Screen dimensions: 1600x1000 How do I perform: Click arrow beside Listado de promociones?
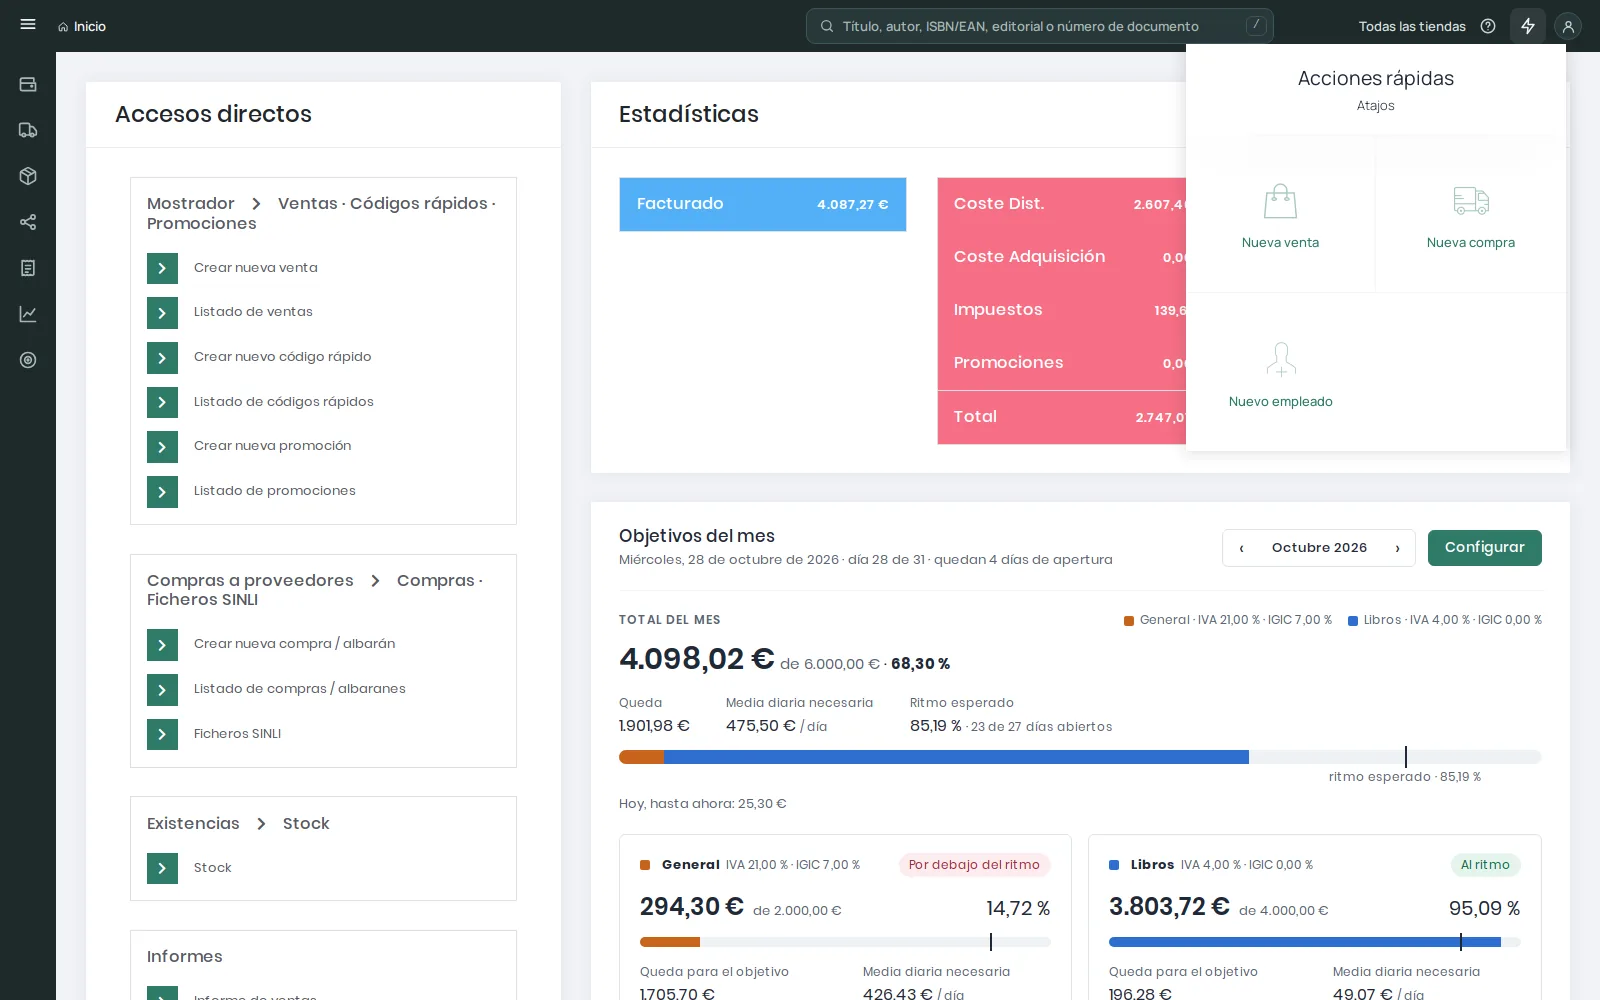point(162,491)
